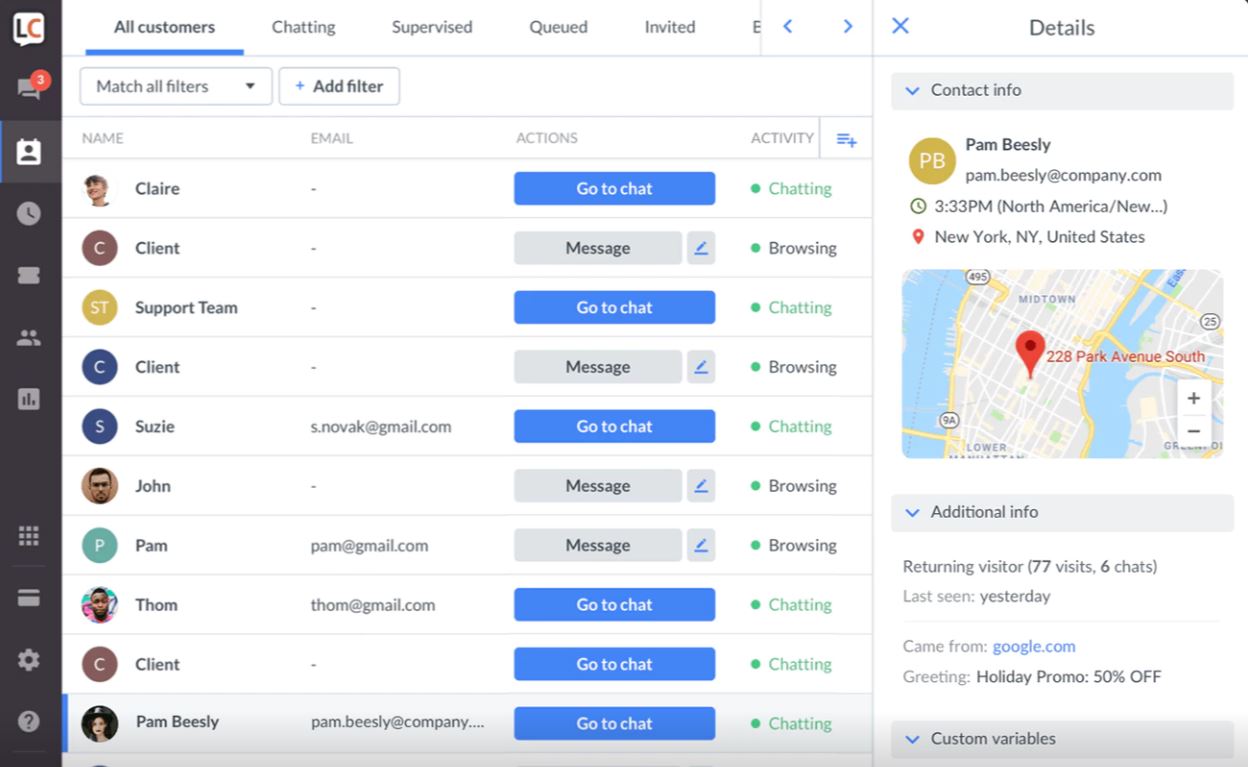Go to chat with Support Team
This screenshot has width=1248, height=767.
(614, 307)
